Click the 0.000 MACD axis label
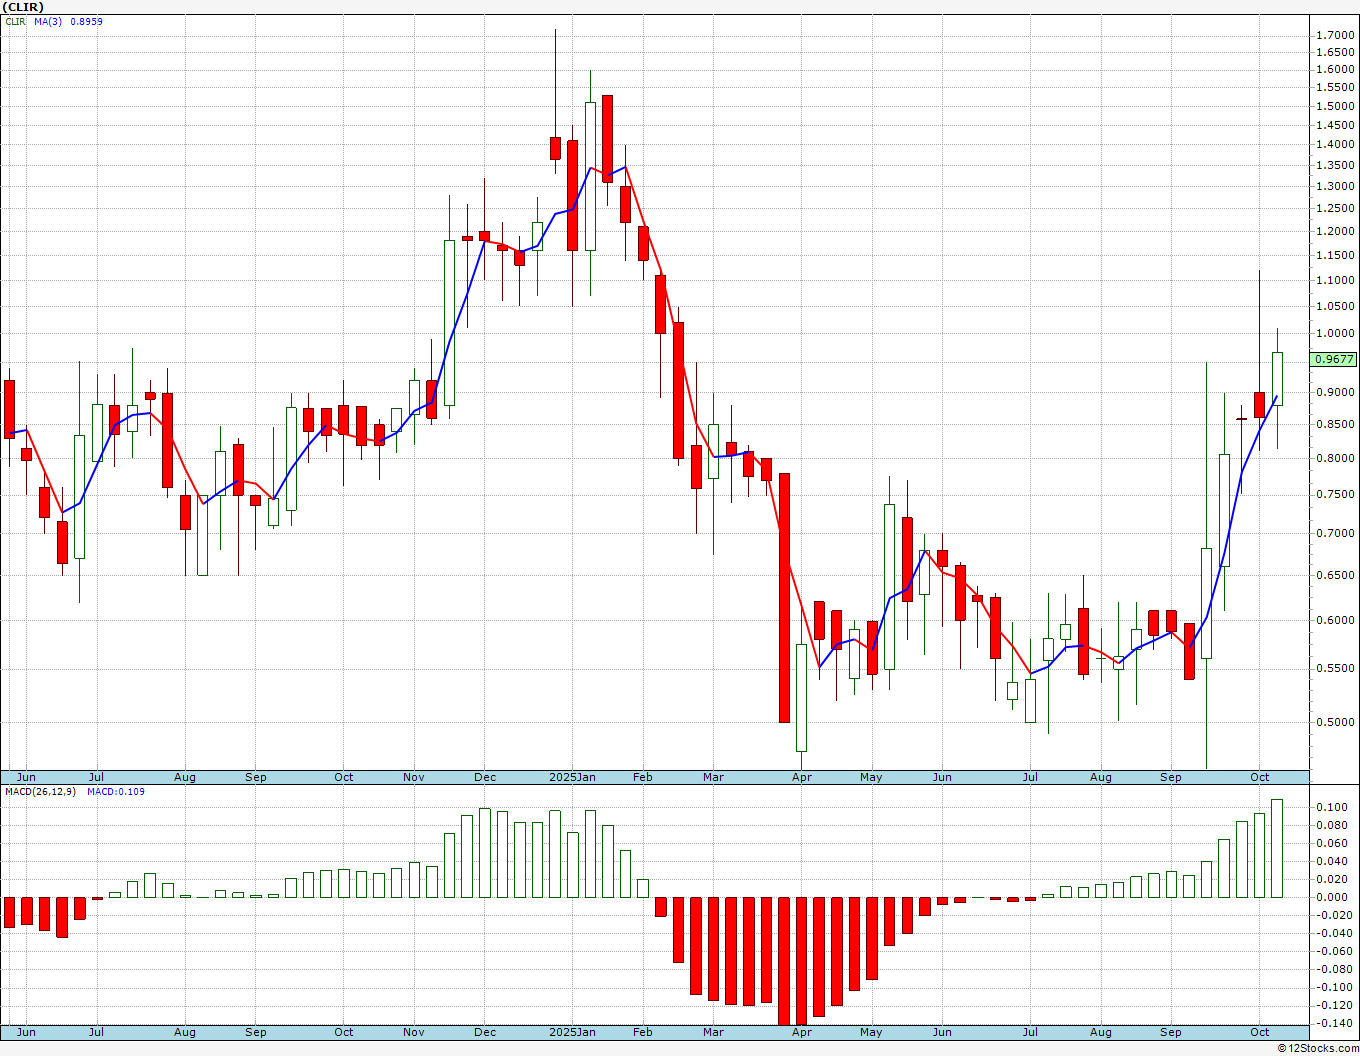 coord(1331,898)
